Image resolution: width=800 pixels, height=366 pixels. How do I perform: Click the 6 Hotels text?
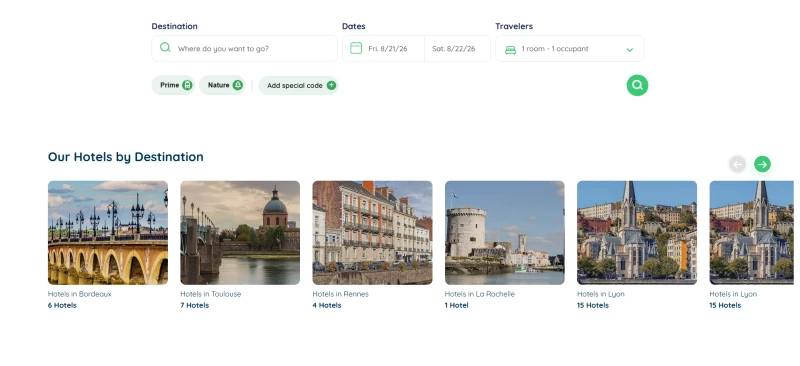tap(62, 305)
